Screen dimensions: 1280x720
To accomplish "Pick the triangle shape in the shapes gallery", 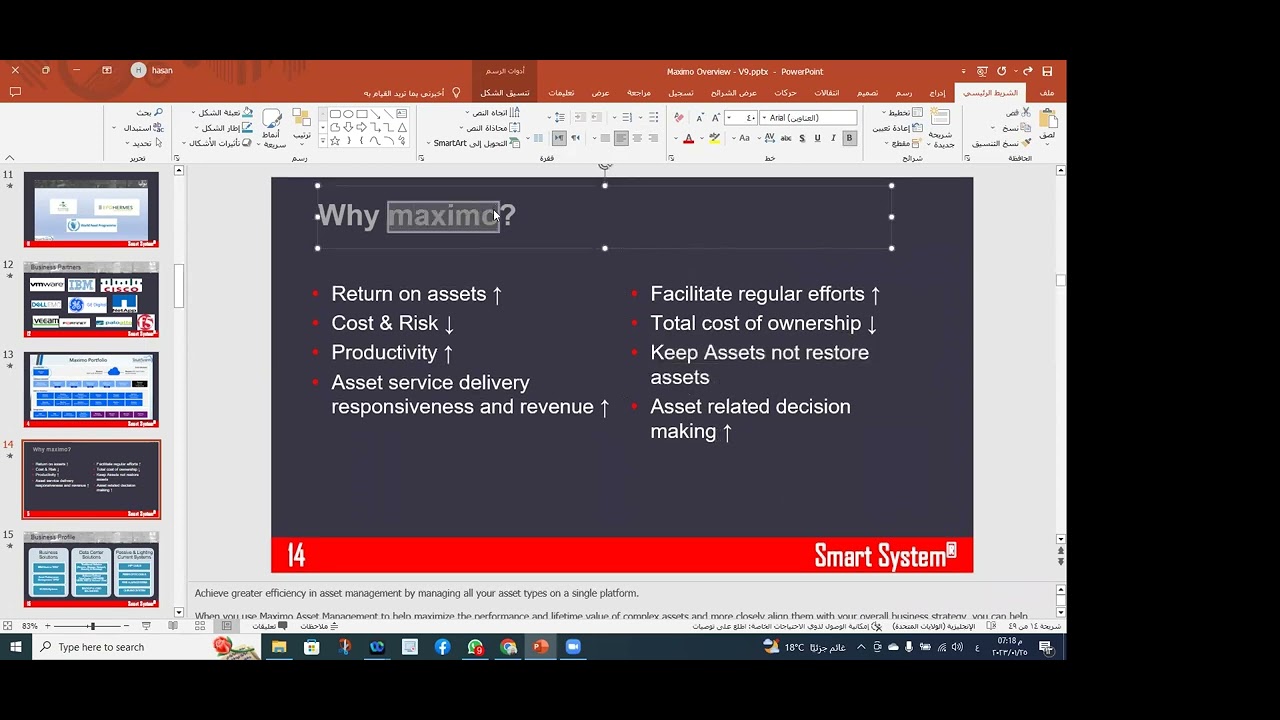I will click(x=402, y=127).
